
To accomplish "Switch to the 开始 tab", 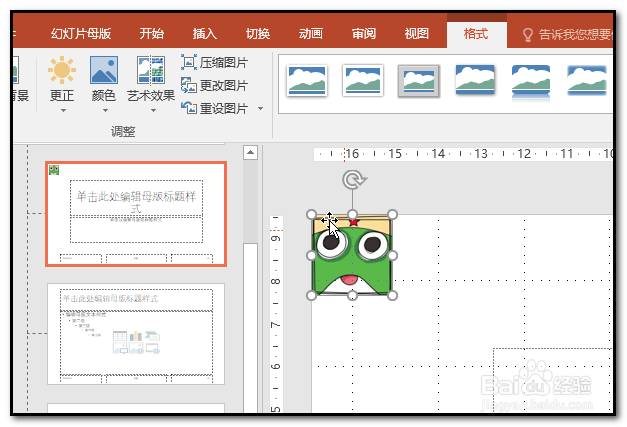I will (152, 34).
